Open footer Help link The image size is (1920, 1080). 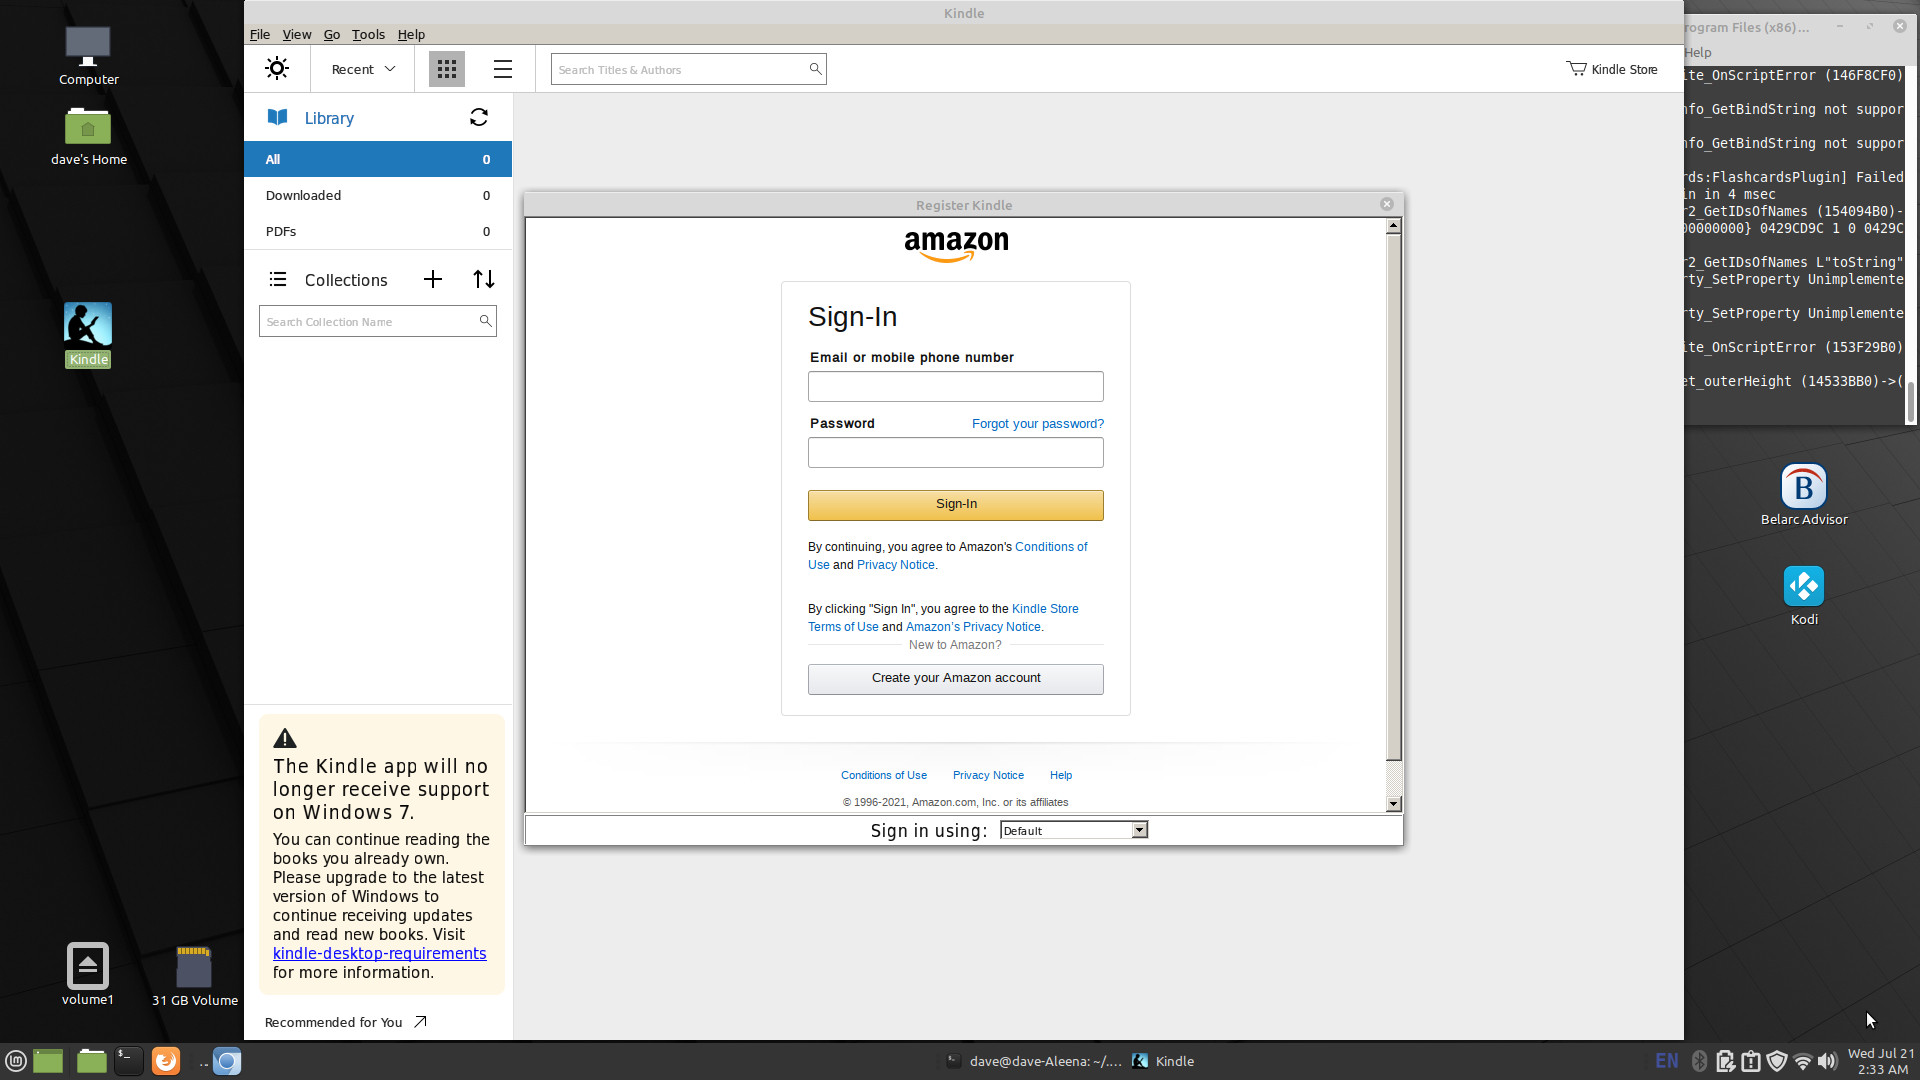pyautogui.click(x=1061, y=776)
